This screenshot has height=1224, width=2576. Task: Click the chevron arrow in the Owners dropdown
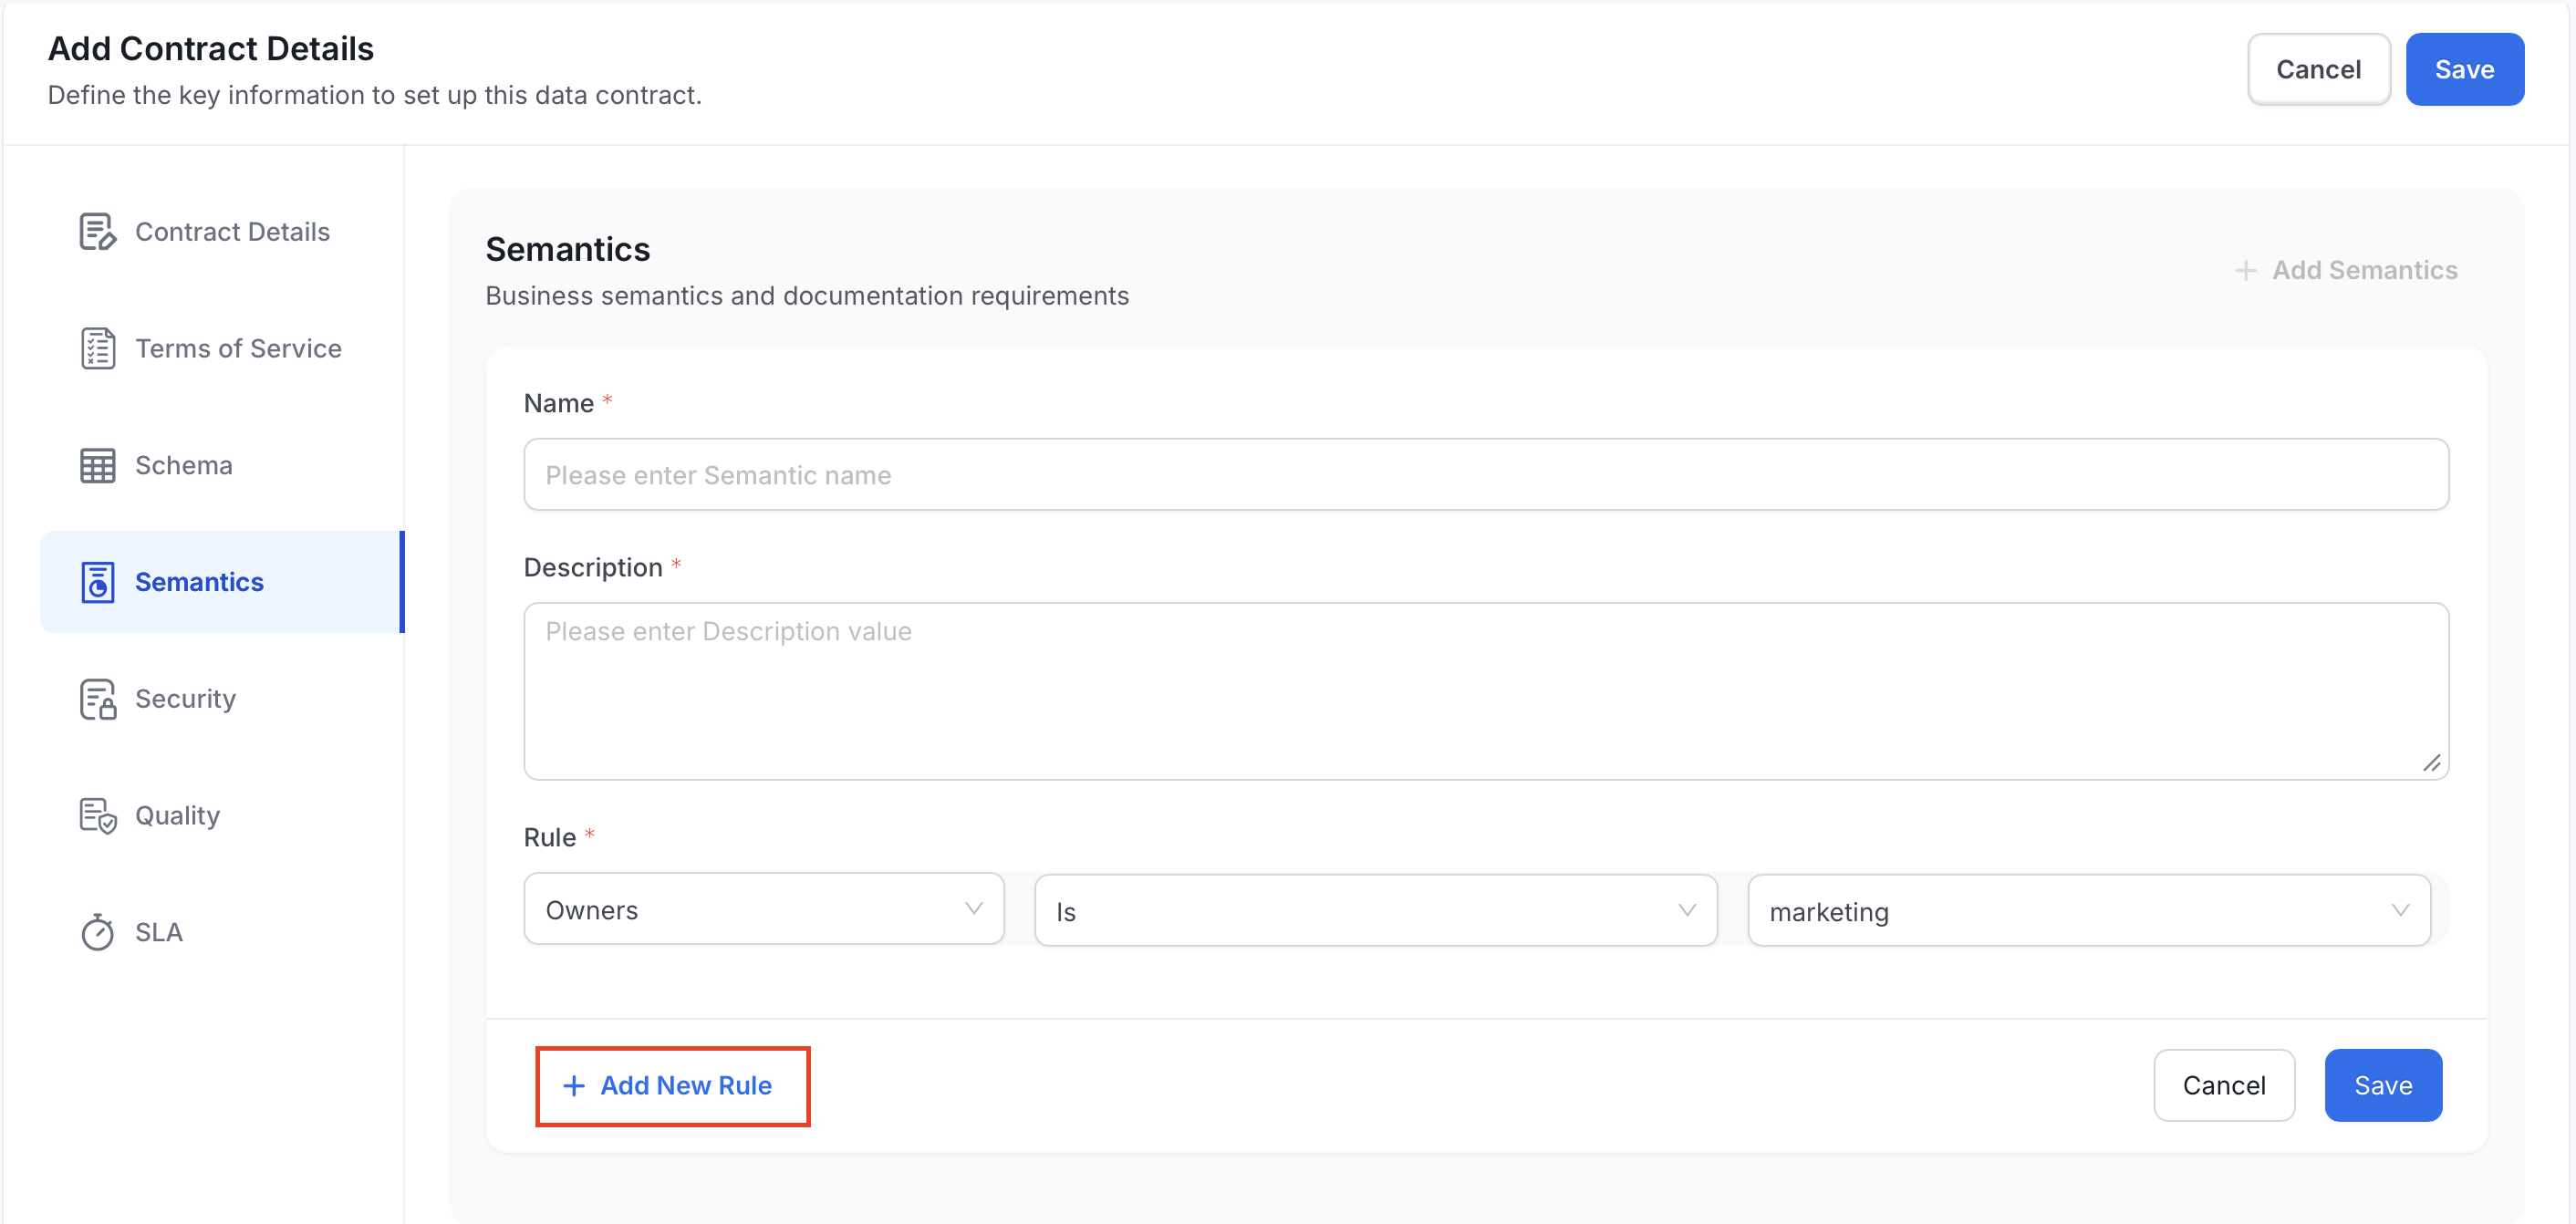[973, 909]
